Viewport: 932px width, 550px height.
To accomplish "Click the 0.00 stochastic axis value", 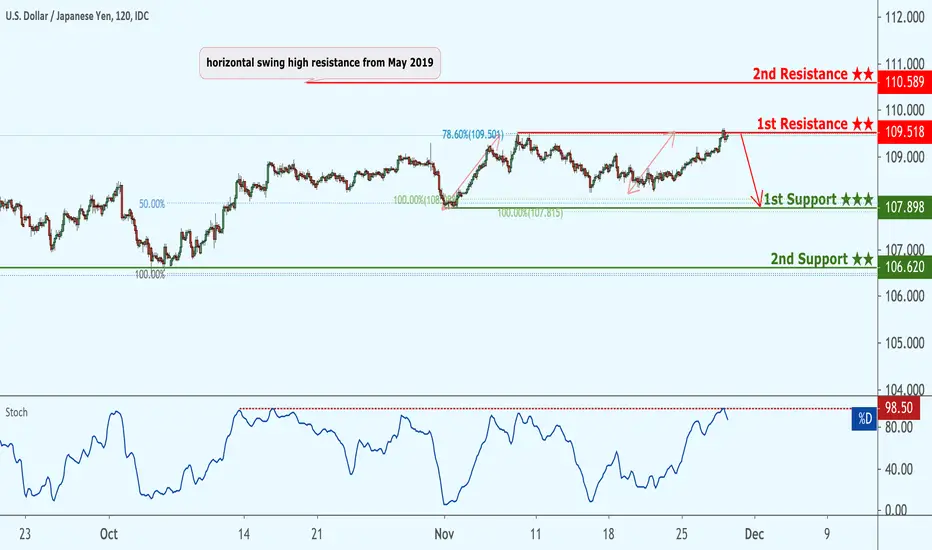I will point(896,510).
